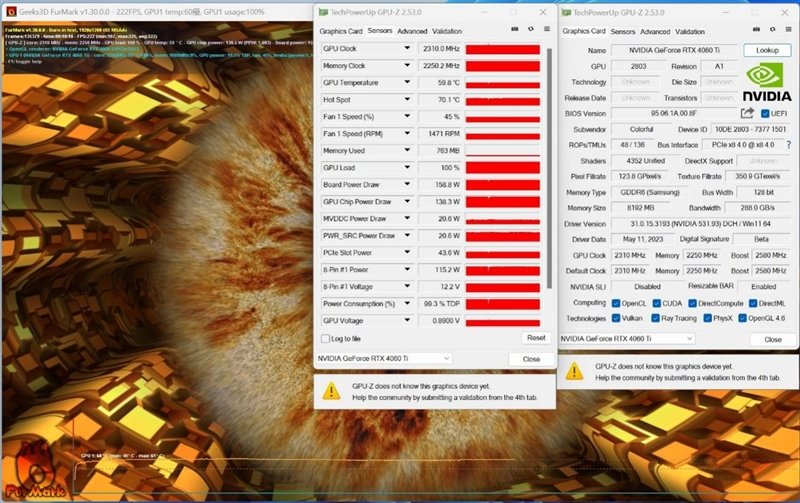Open the Validation tab in Sensors window
The height and width of the screenshot is (503, 800).
point(447,31)
